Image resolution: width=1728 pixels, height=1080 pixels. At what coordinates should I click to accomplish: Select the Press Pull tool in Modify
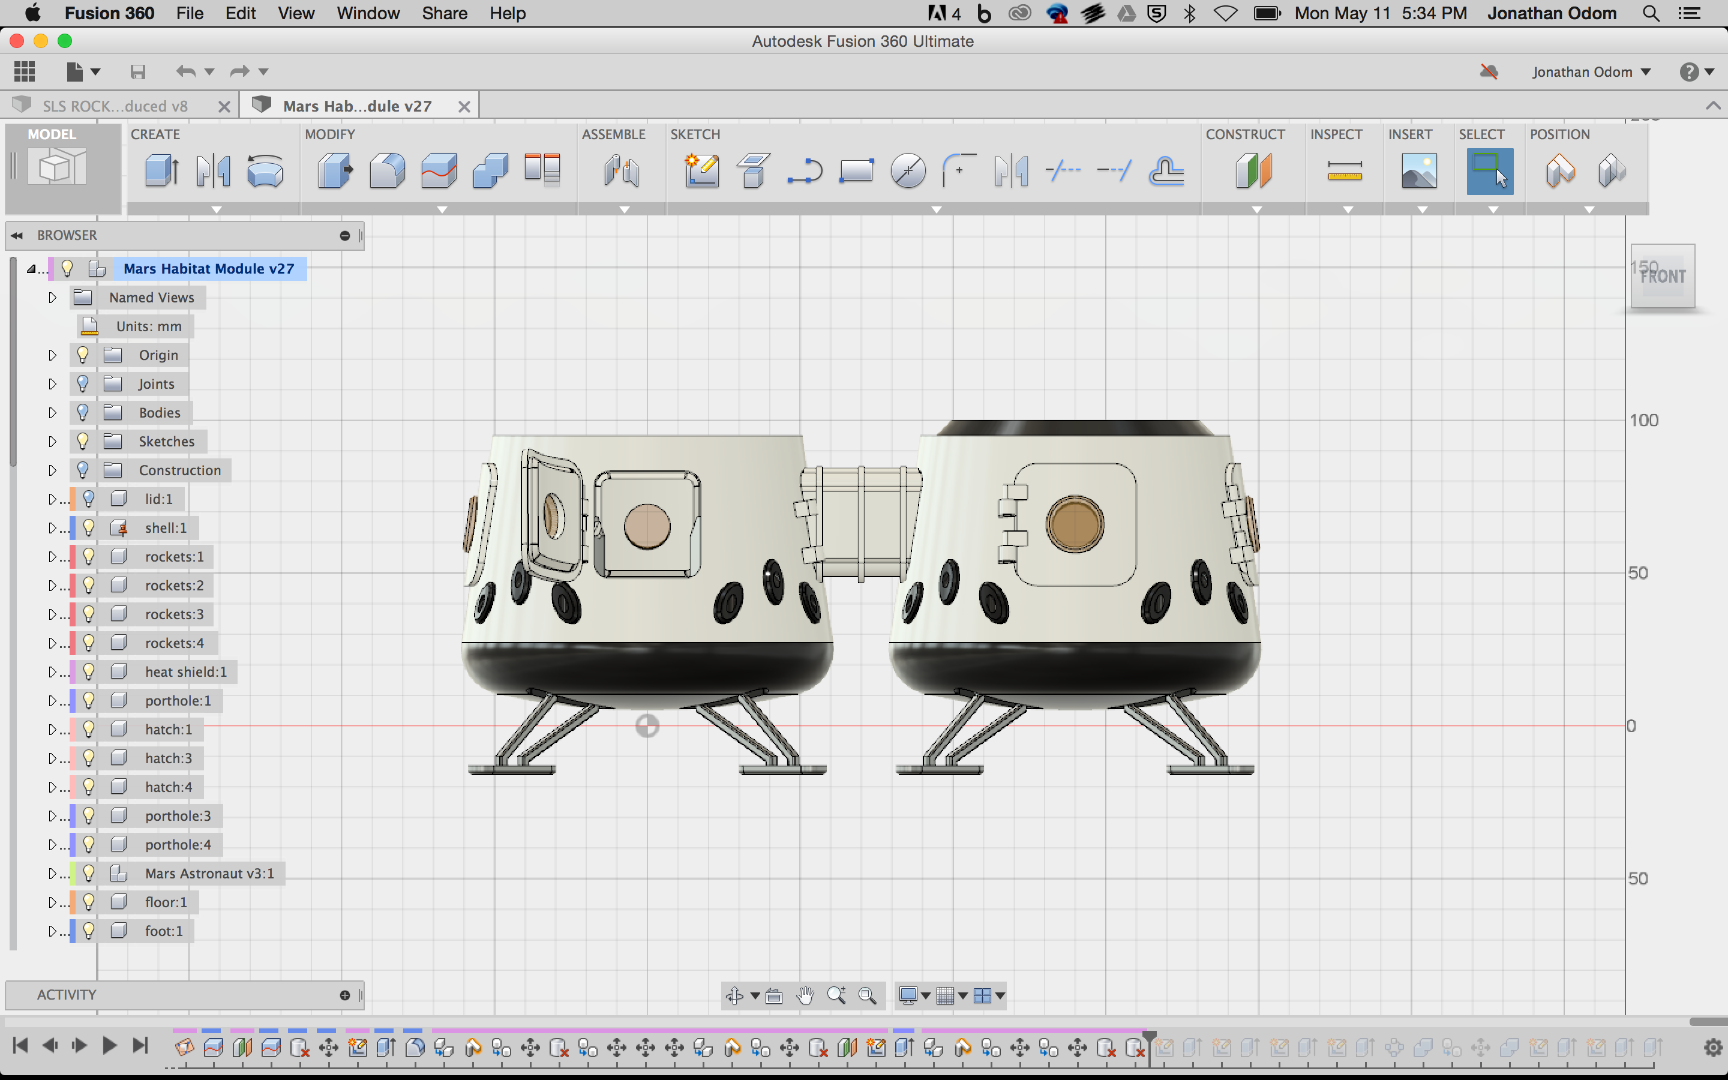coord(335,171)
